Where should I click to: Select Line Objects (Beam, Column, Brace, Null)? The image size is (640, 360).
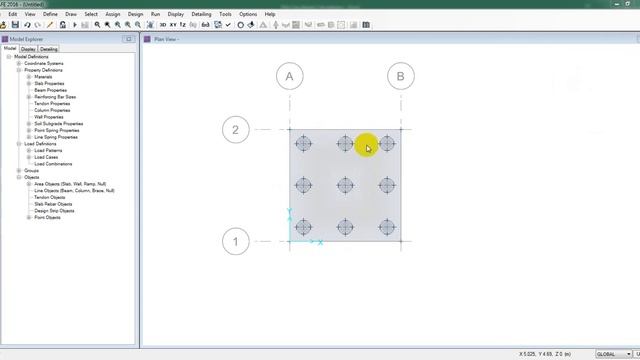click(74, 191)
